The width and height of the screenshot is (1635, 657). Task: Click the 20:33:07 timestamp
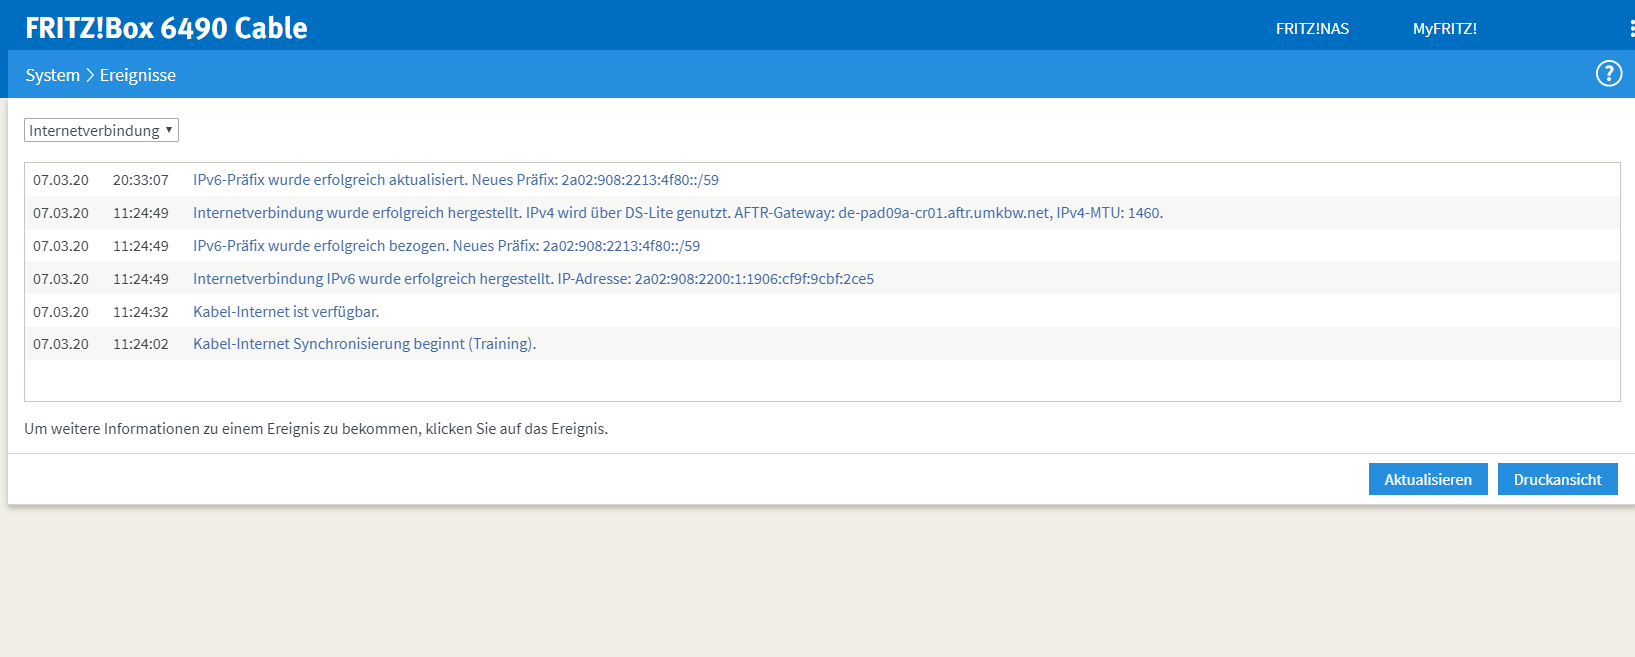(140, 180)
